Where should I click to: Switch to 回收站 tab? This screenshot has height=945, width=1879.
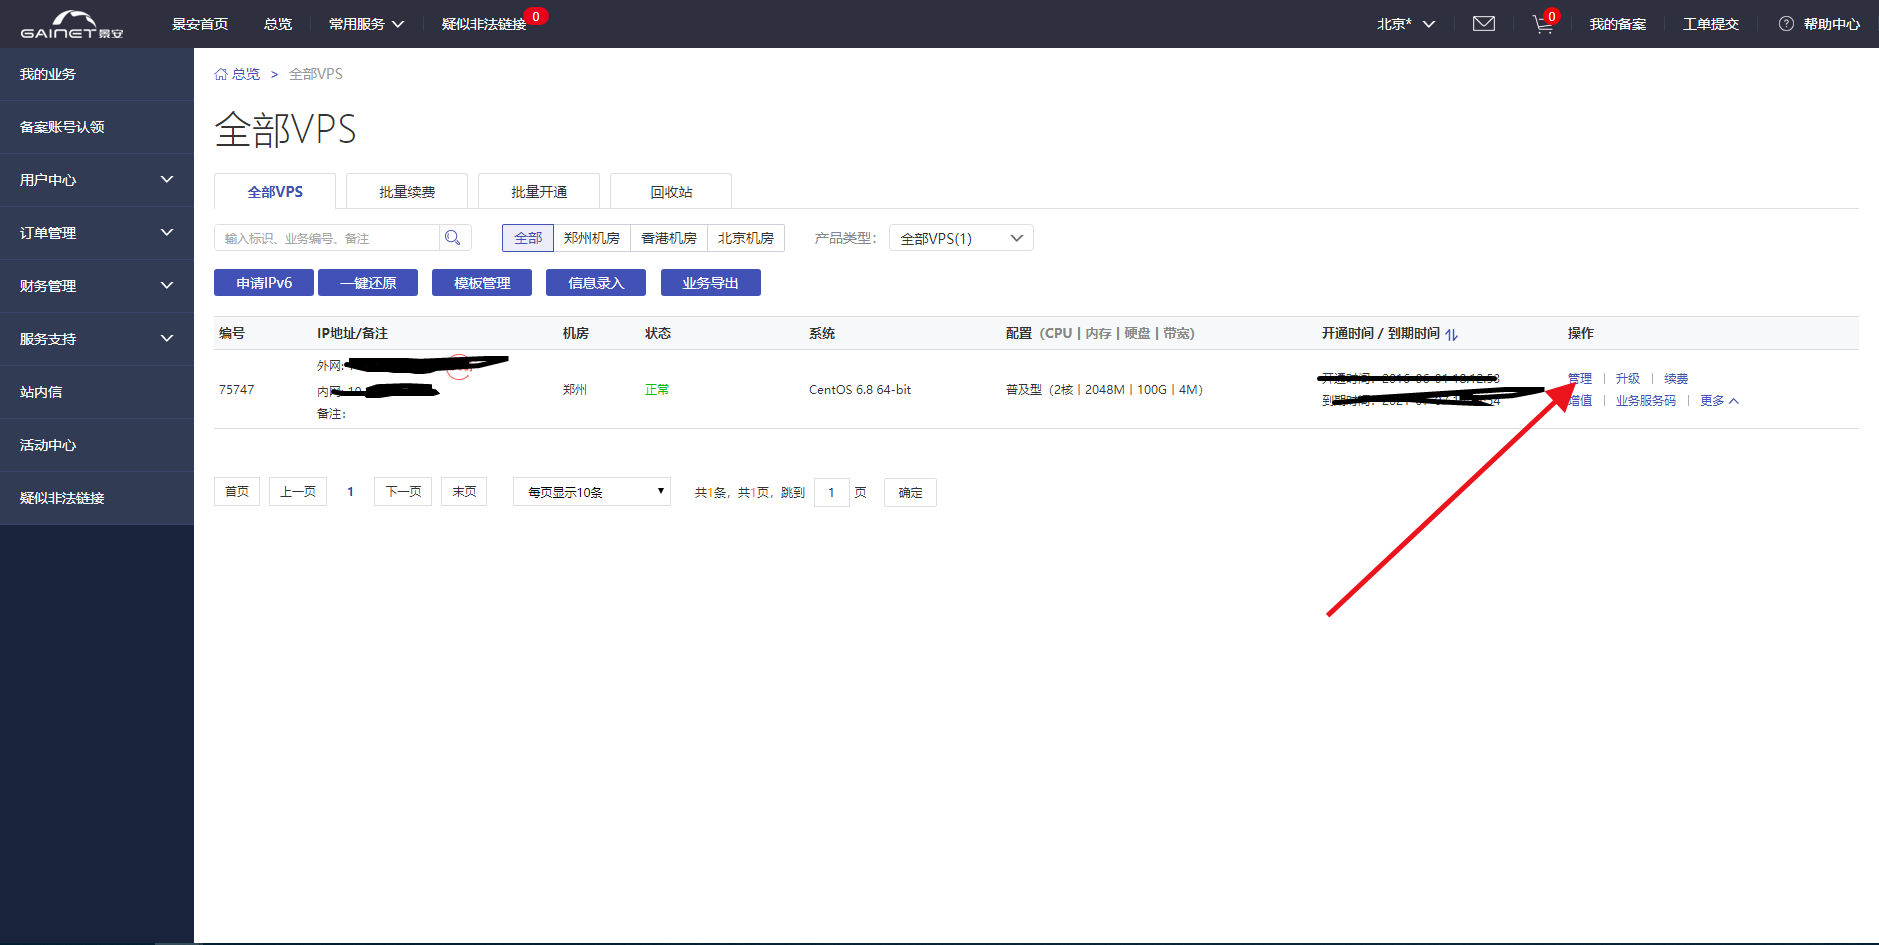coord(671,192)
